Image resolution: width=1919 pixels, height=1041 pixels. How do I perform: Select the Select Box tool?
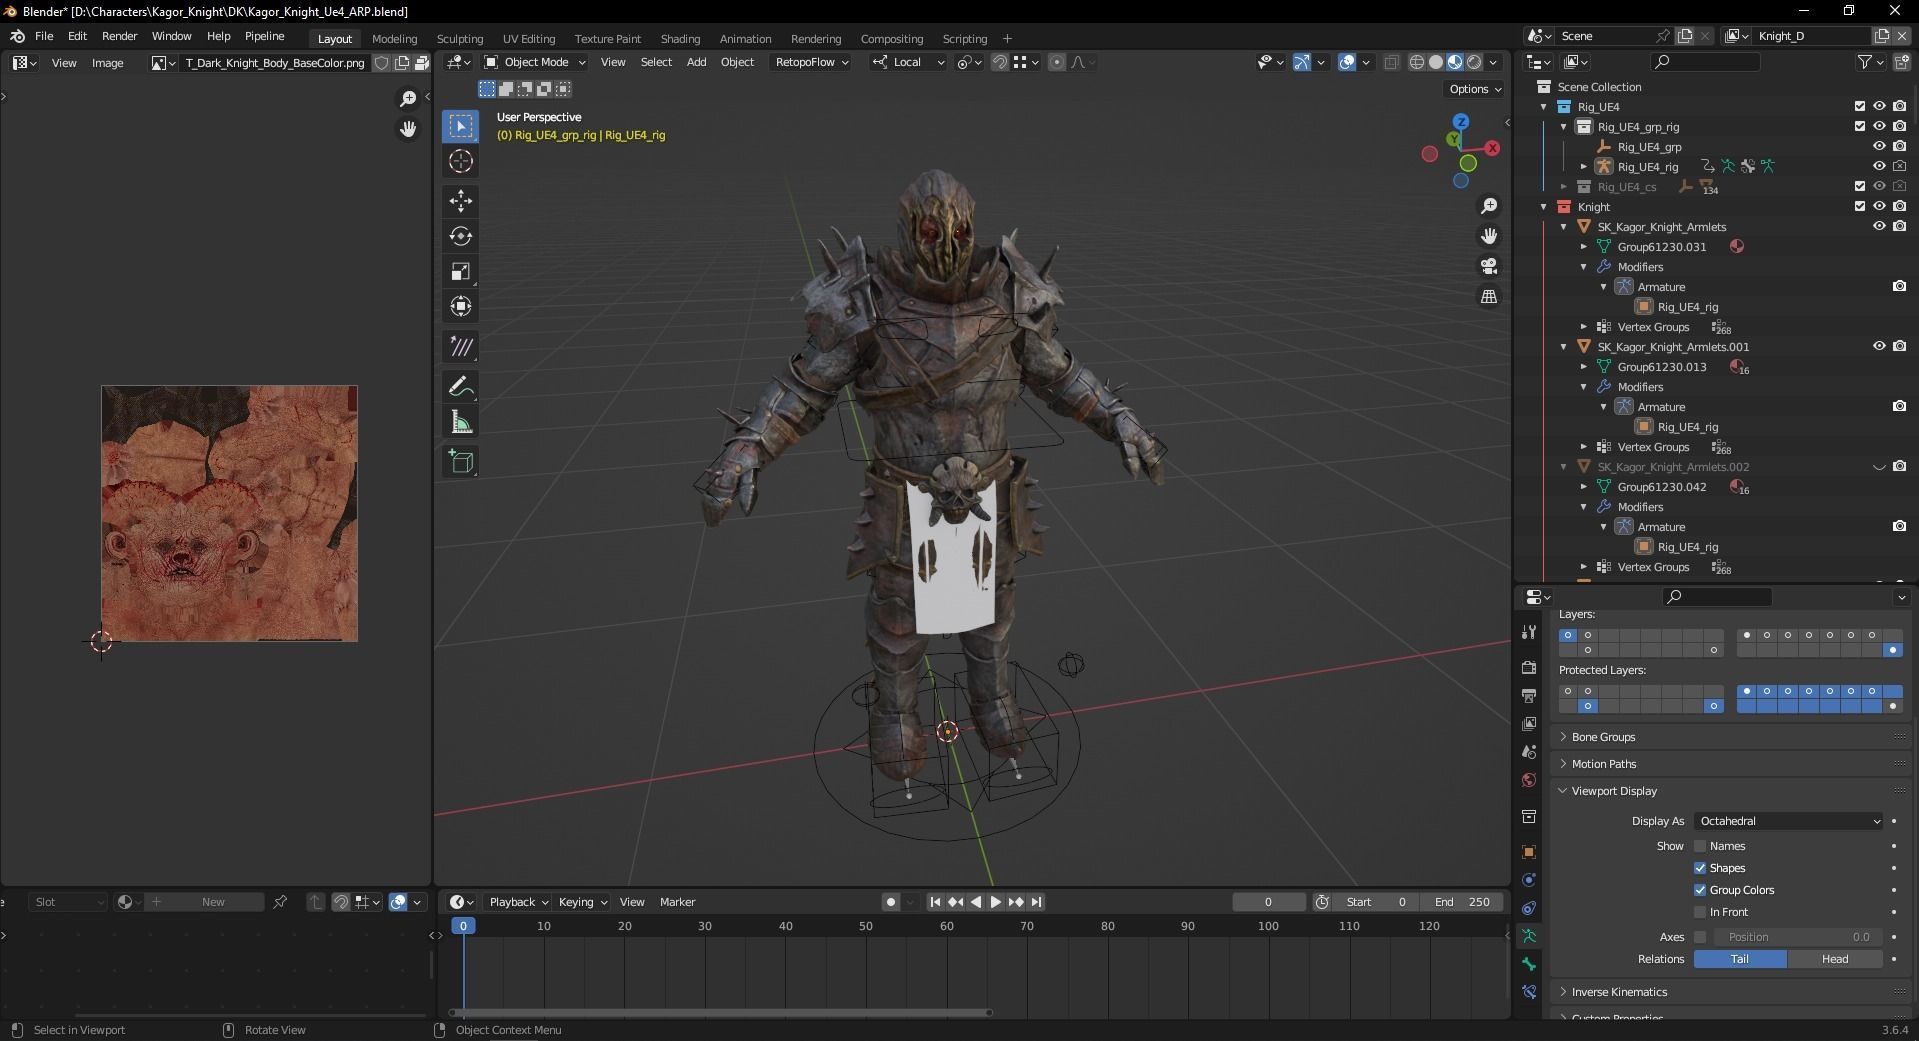[x=461, y=126]
